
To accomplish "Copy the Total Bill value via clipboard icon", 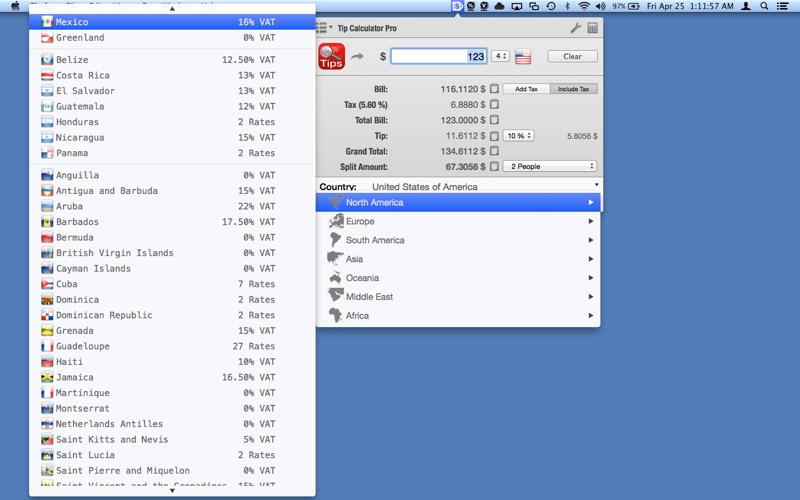I will click(x=494, y=120).
